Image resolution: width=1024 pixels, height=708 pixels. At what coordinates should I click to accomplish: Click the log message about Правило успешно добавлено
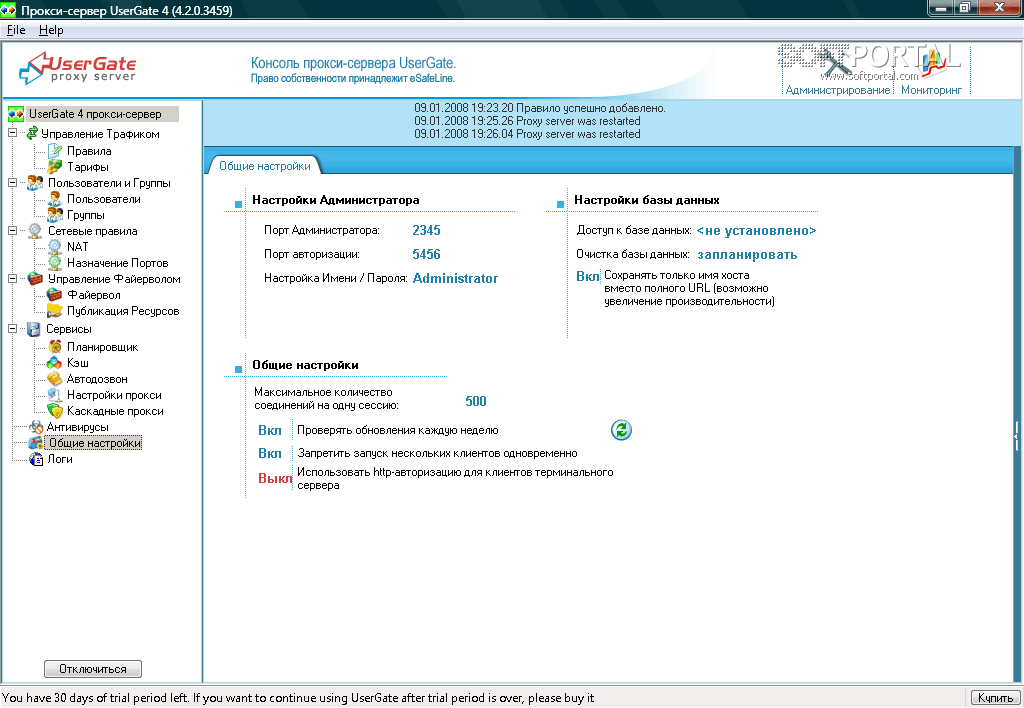[539, 108]
